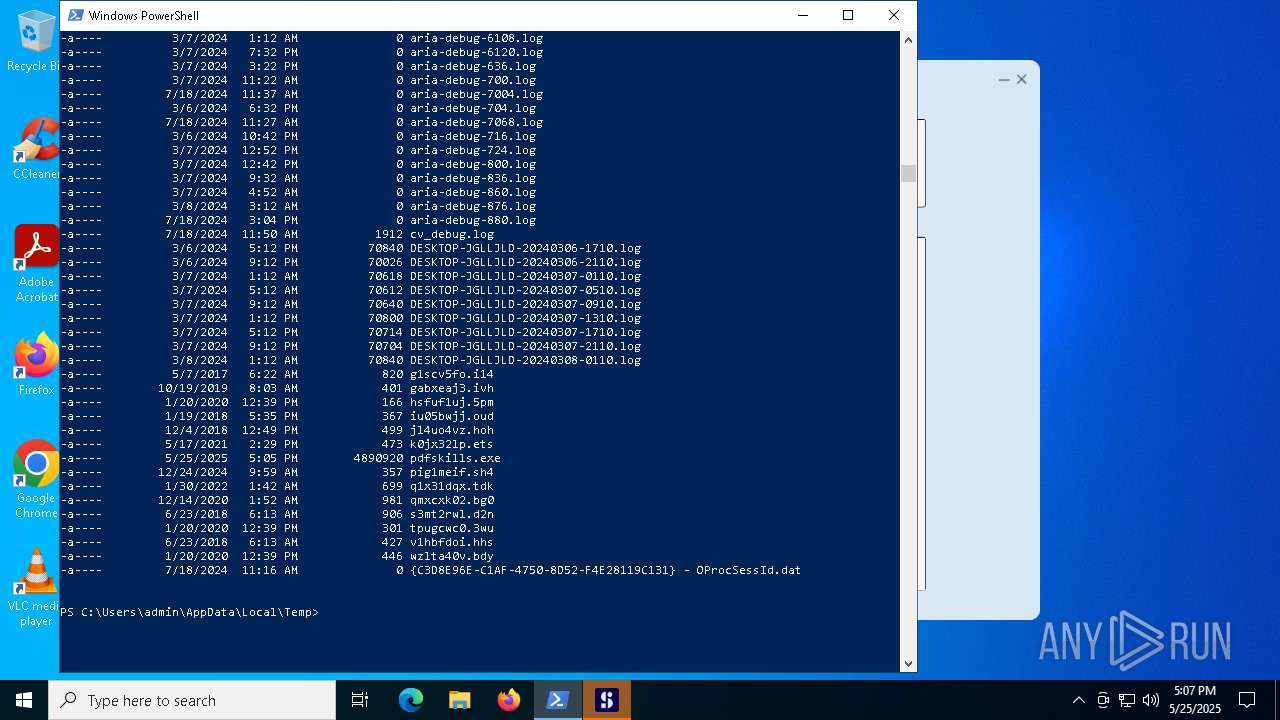This screenshot has height=720, width=1280.
Task: Click the PowerShell vertical scrollbar thumb
Action: pyautogui.click(x=908, y=174)
